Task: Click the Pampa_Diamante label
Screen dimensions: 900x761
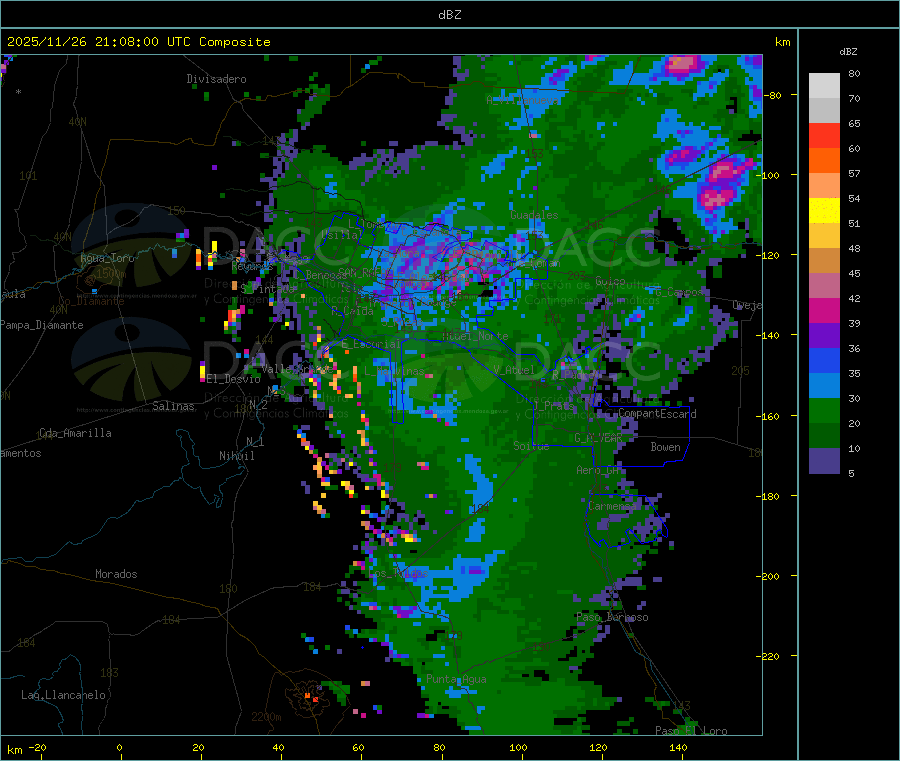Action: 42,325
